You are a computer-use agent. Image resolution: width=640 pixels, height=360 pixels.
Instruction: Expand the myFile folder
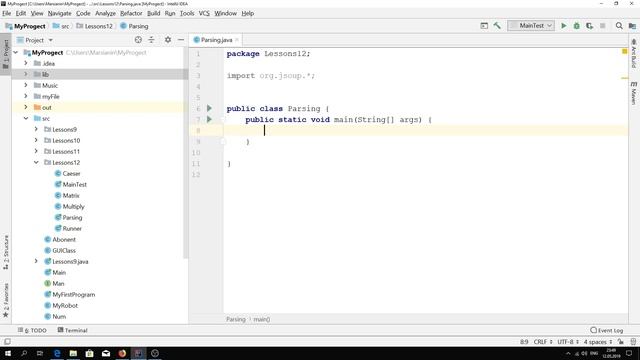coord(26,96)
